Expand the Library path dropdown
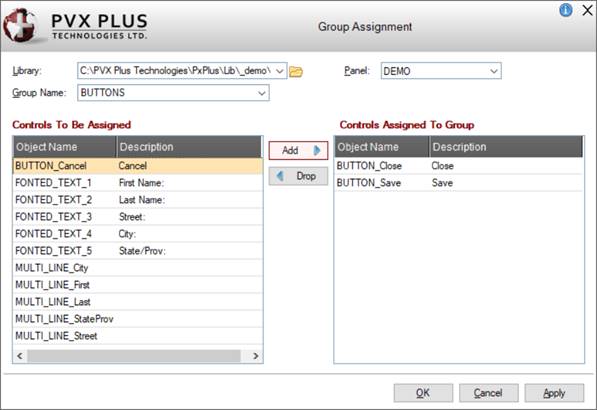The image size is (597, 410). tap(279, 71)
